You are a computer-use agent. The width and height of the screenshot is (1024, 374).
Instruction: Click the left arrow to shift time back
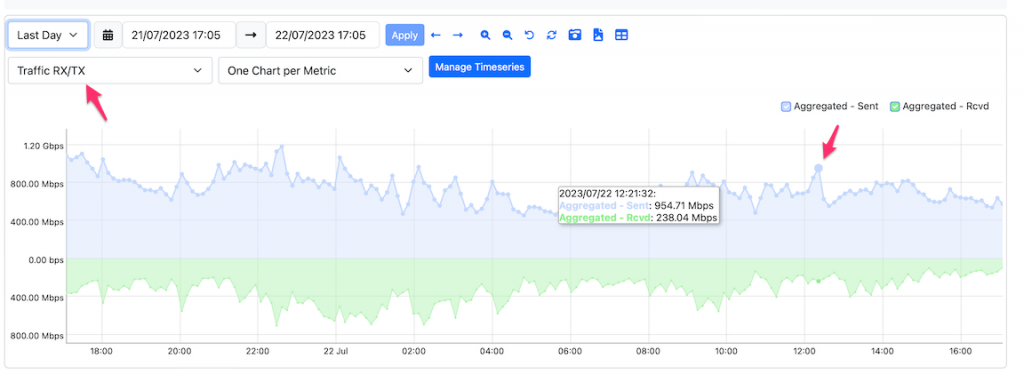[436, 35]
